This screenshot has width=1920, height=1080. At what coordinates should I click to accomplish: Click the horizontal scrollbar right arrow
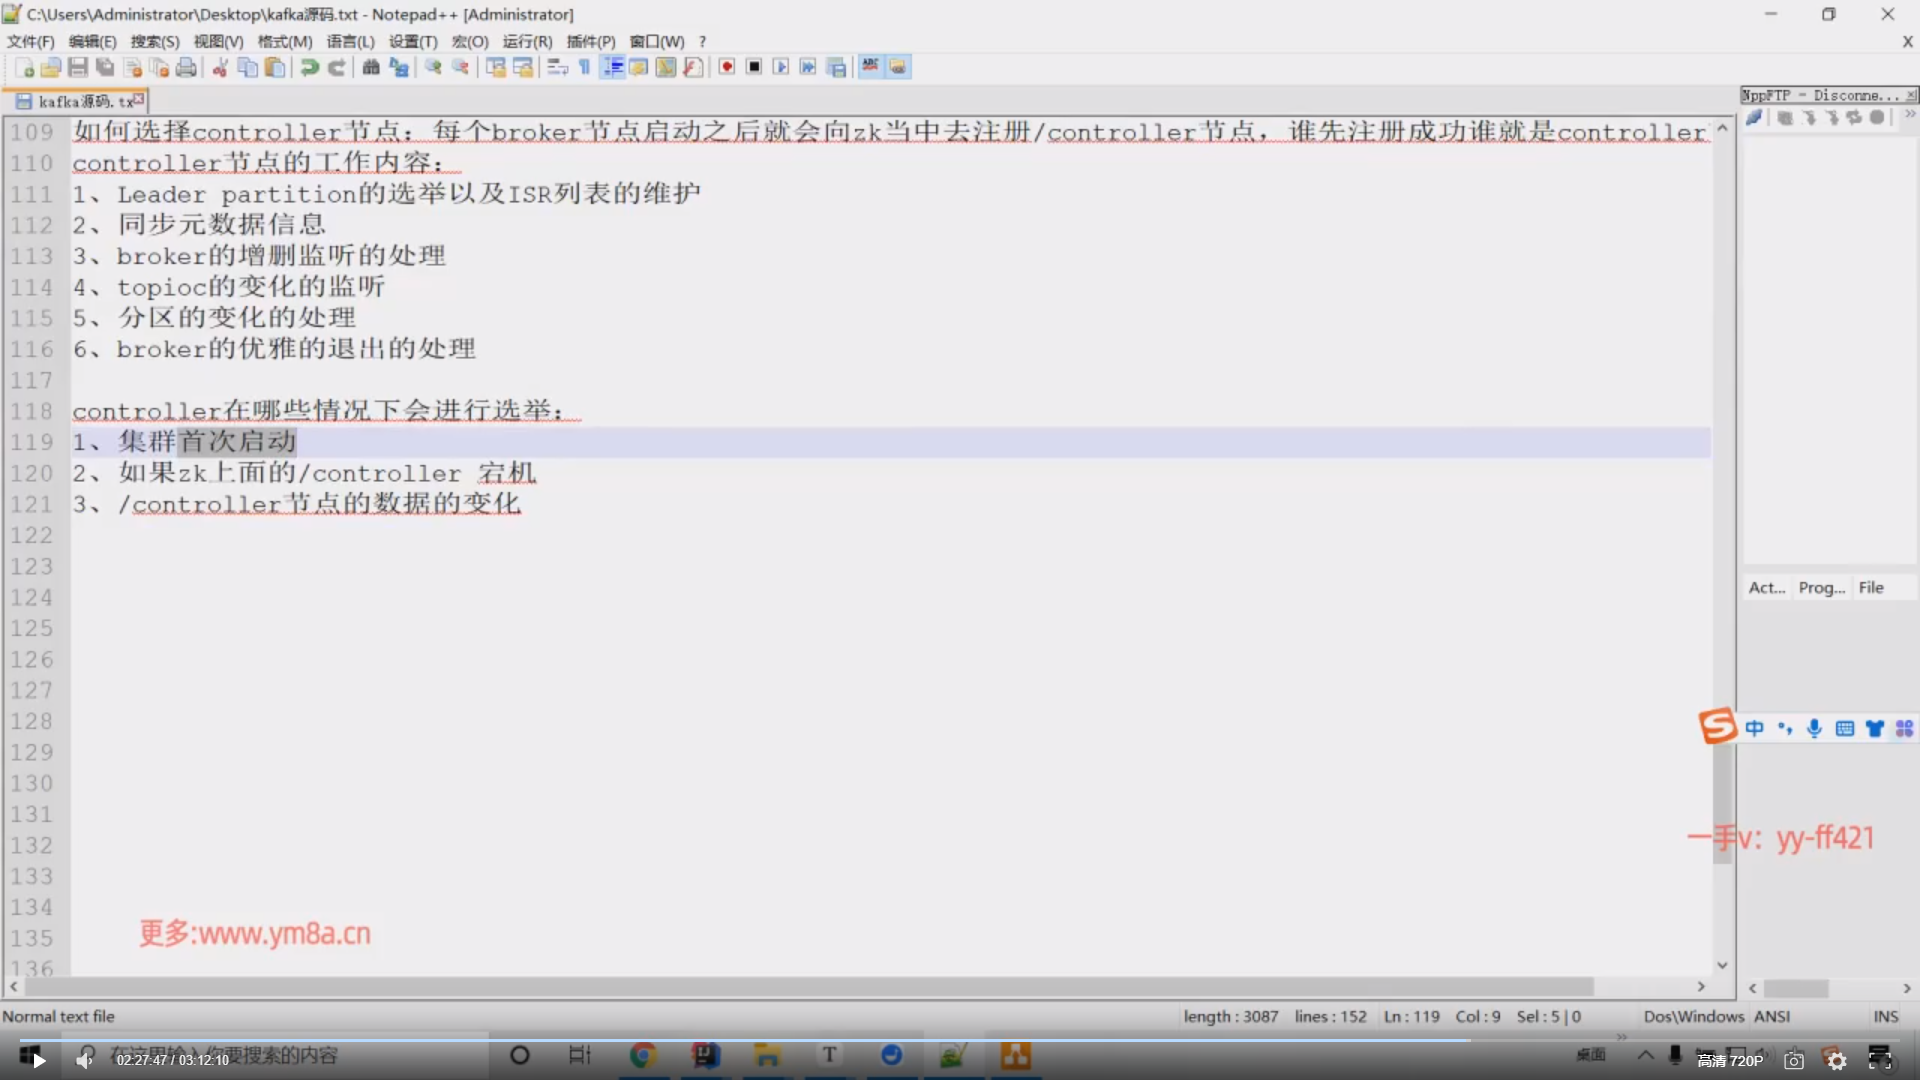click(1701, 987)
